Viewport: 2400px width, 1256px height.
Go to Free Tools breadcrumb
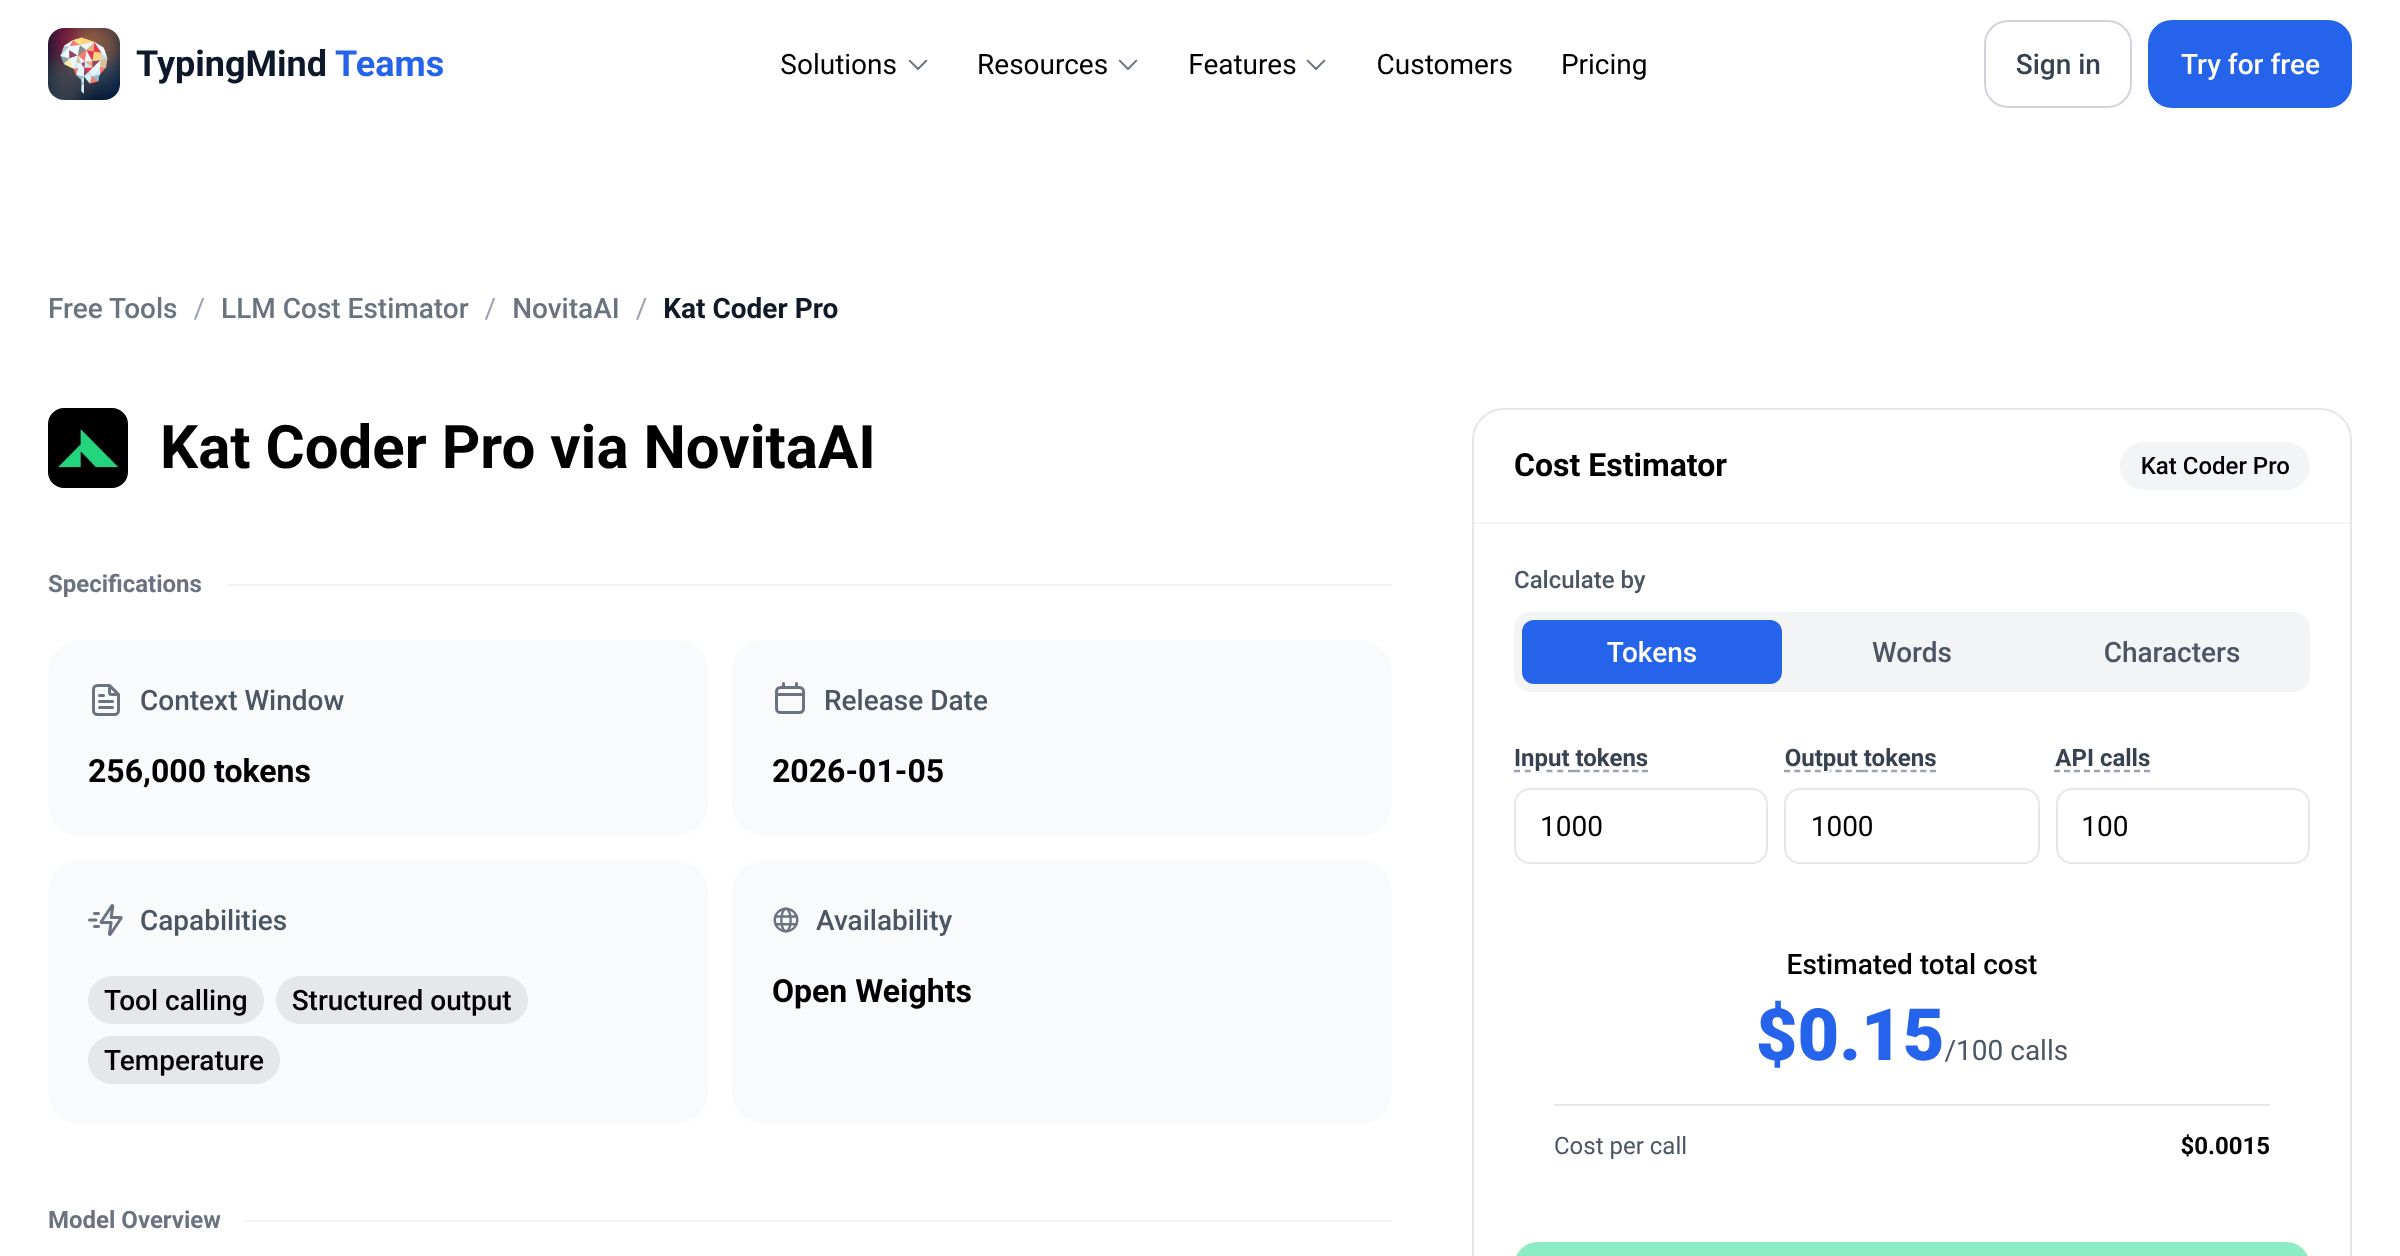(x=112, y=308)
